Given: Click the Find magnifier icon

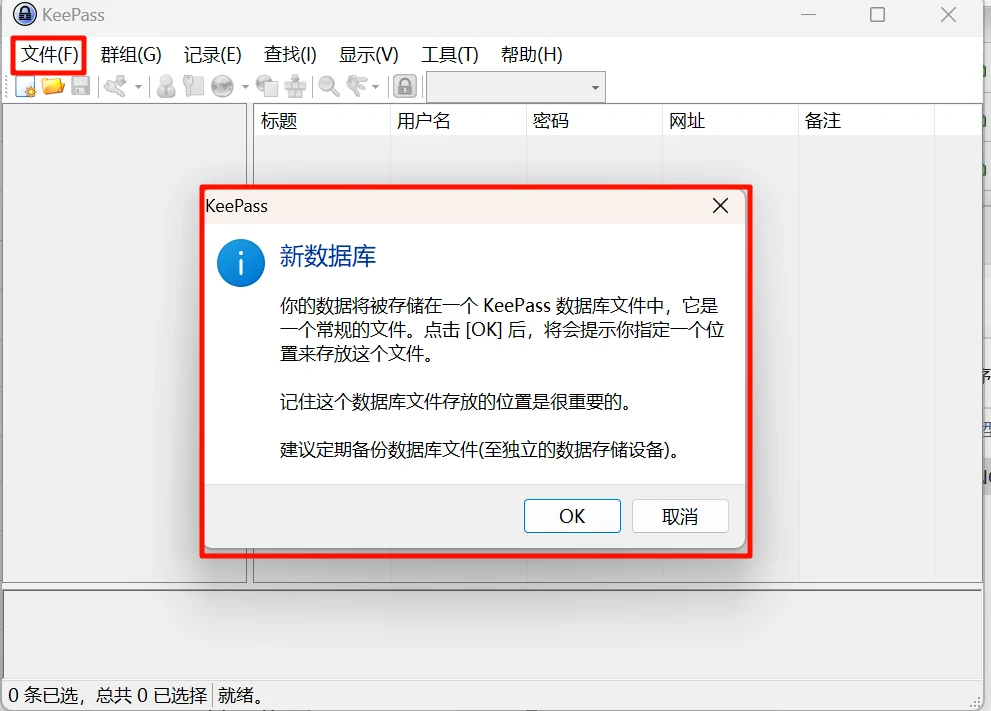Looking at the screenshot, I should click(329, 87).
